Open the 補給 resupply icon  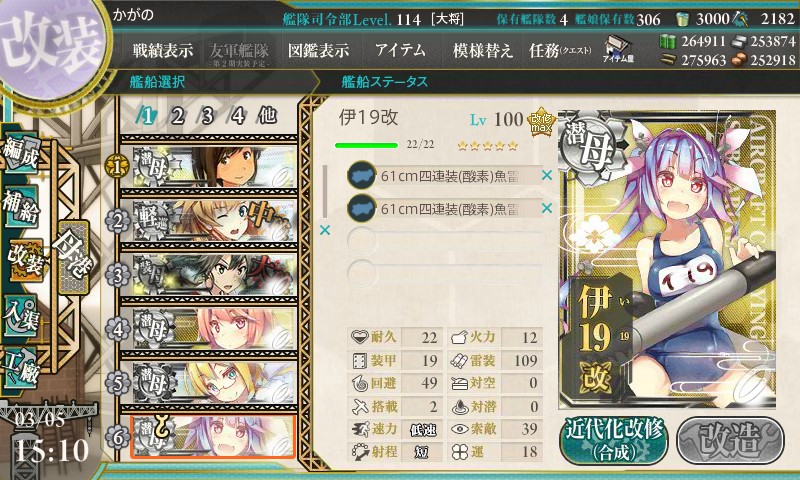[21, 206]
